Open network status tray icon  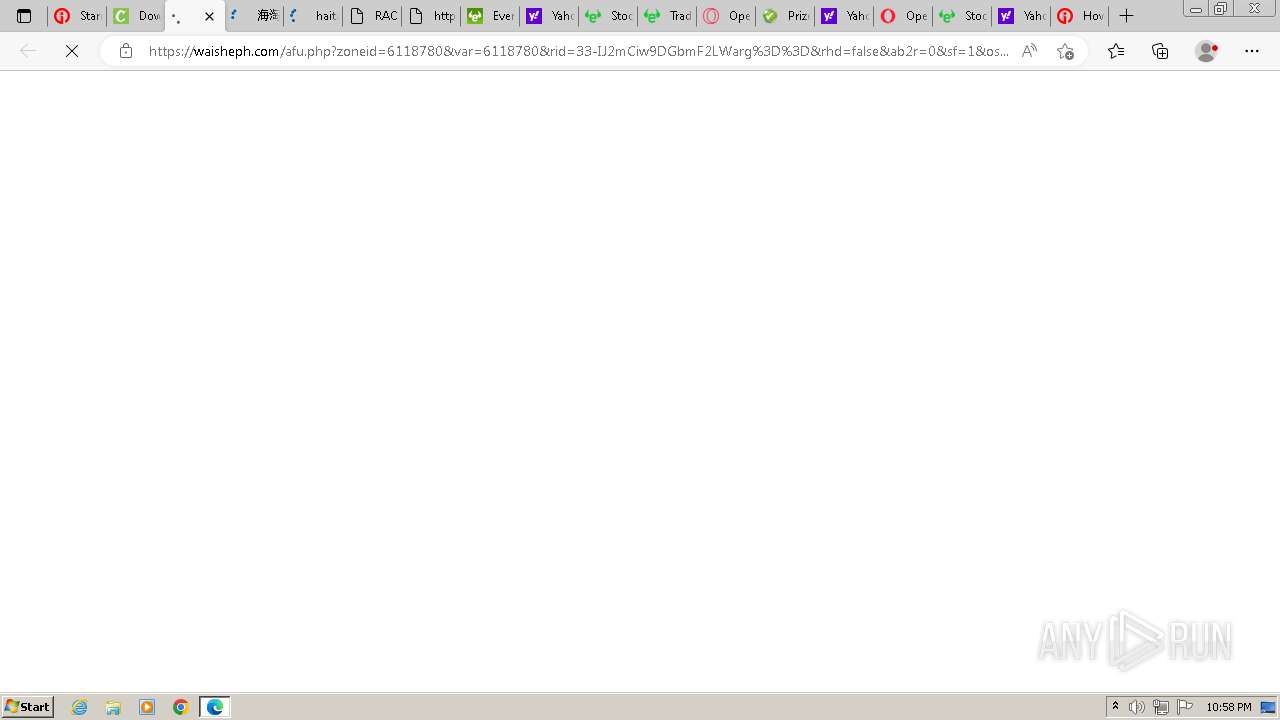click(1161, 707)
